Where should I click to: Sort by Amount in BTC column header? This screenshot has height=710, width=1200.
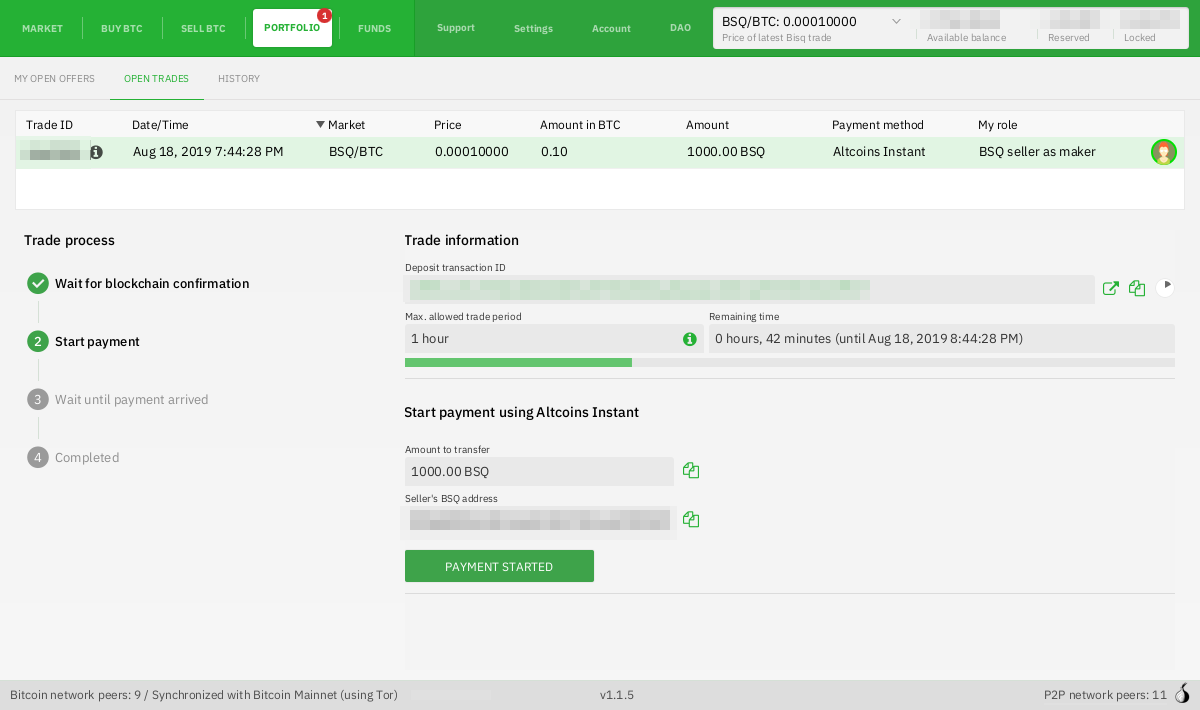click(580, 125)
